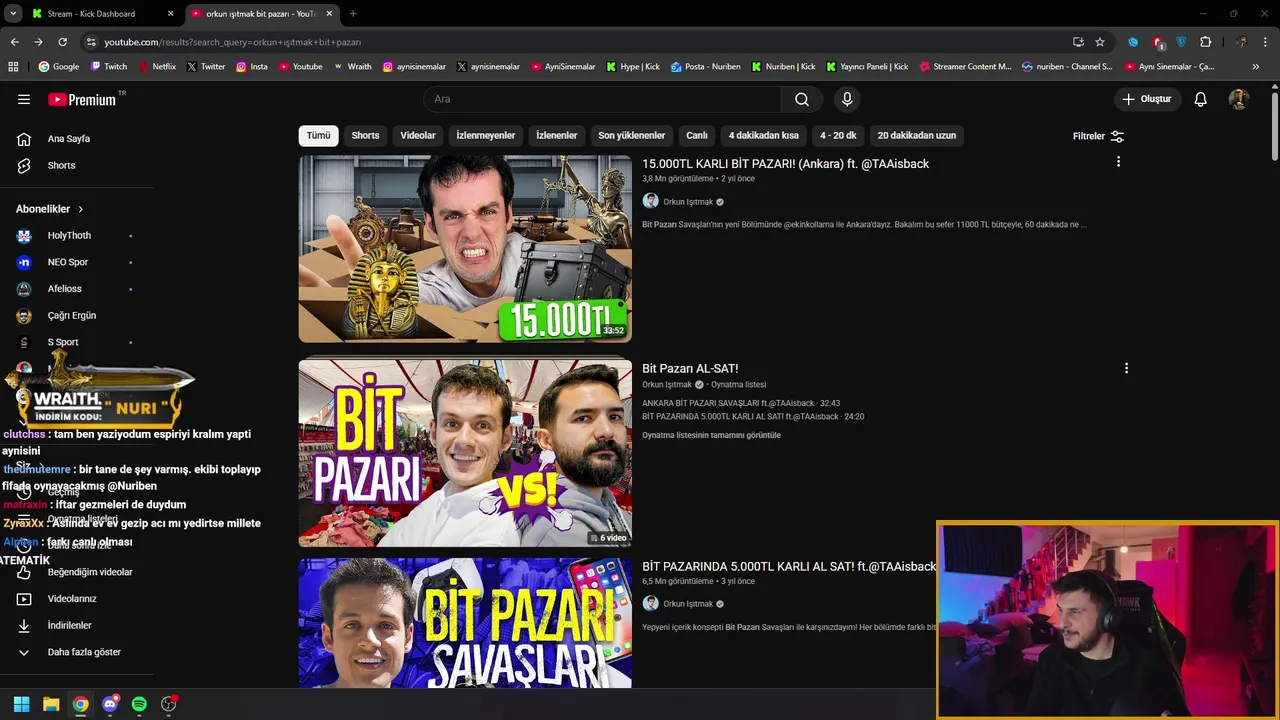Image resolution: width=1280 pixels, height=720 pixels.
Task: Open more options for 15.000TL video
Action: 1118,162
